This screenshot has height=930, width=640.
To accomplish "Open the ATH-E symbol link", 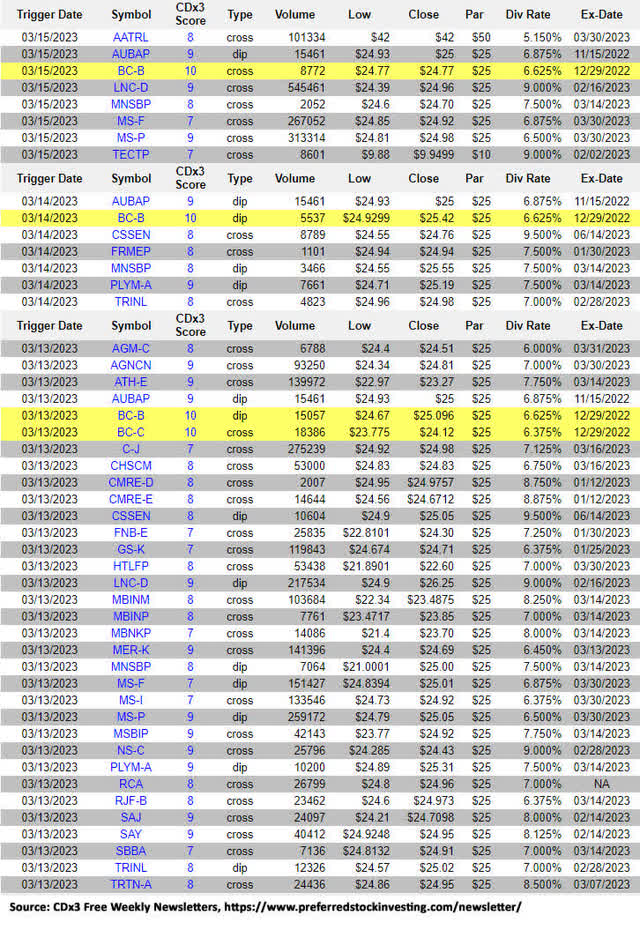I will click(130, 382).
